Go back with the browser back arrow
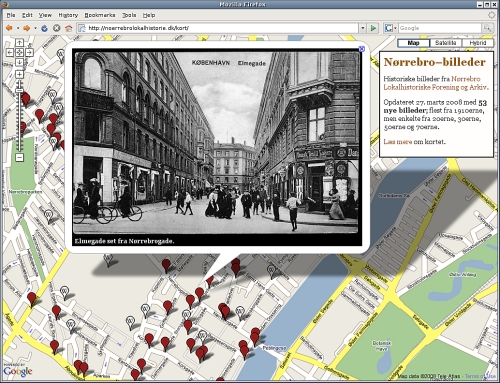 click(x=9, y=28)
